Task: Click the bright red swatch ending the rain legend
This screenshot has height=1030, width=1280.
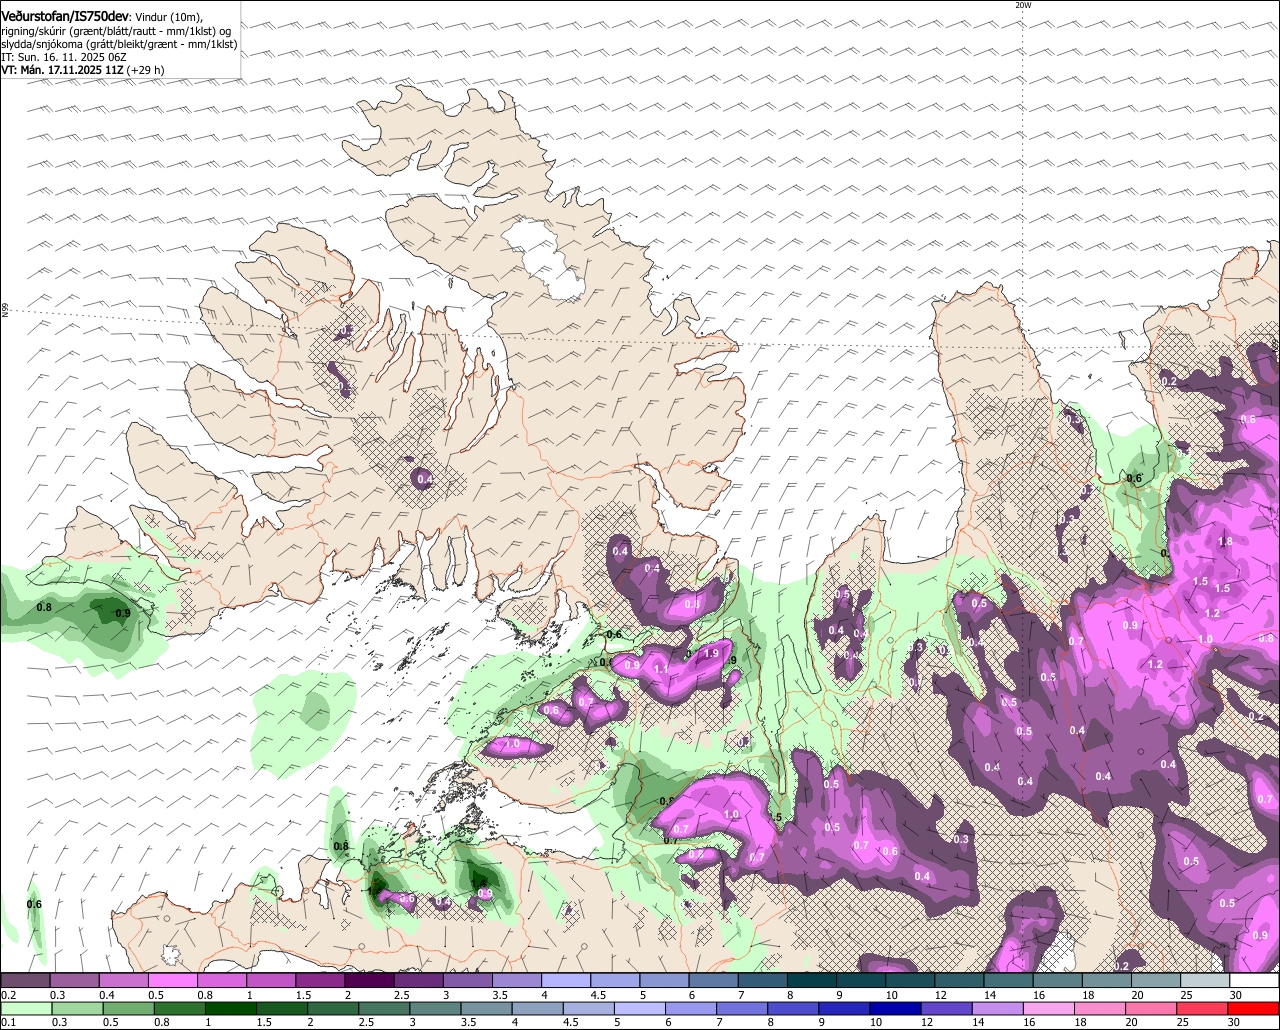Action: coord(1253,1008)
